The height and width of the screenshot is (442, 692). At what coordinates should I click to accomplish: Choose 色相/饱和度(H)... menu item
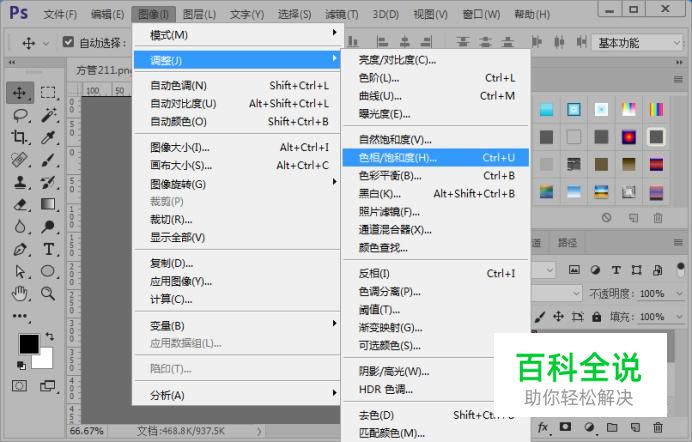coord(436,157)
